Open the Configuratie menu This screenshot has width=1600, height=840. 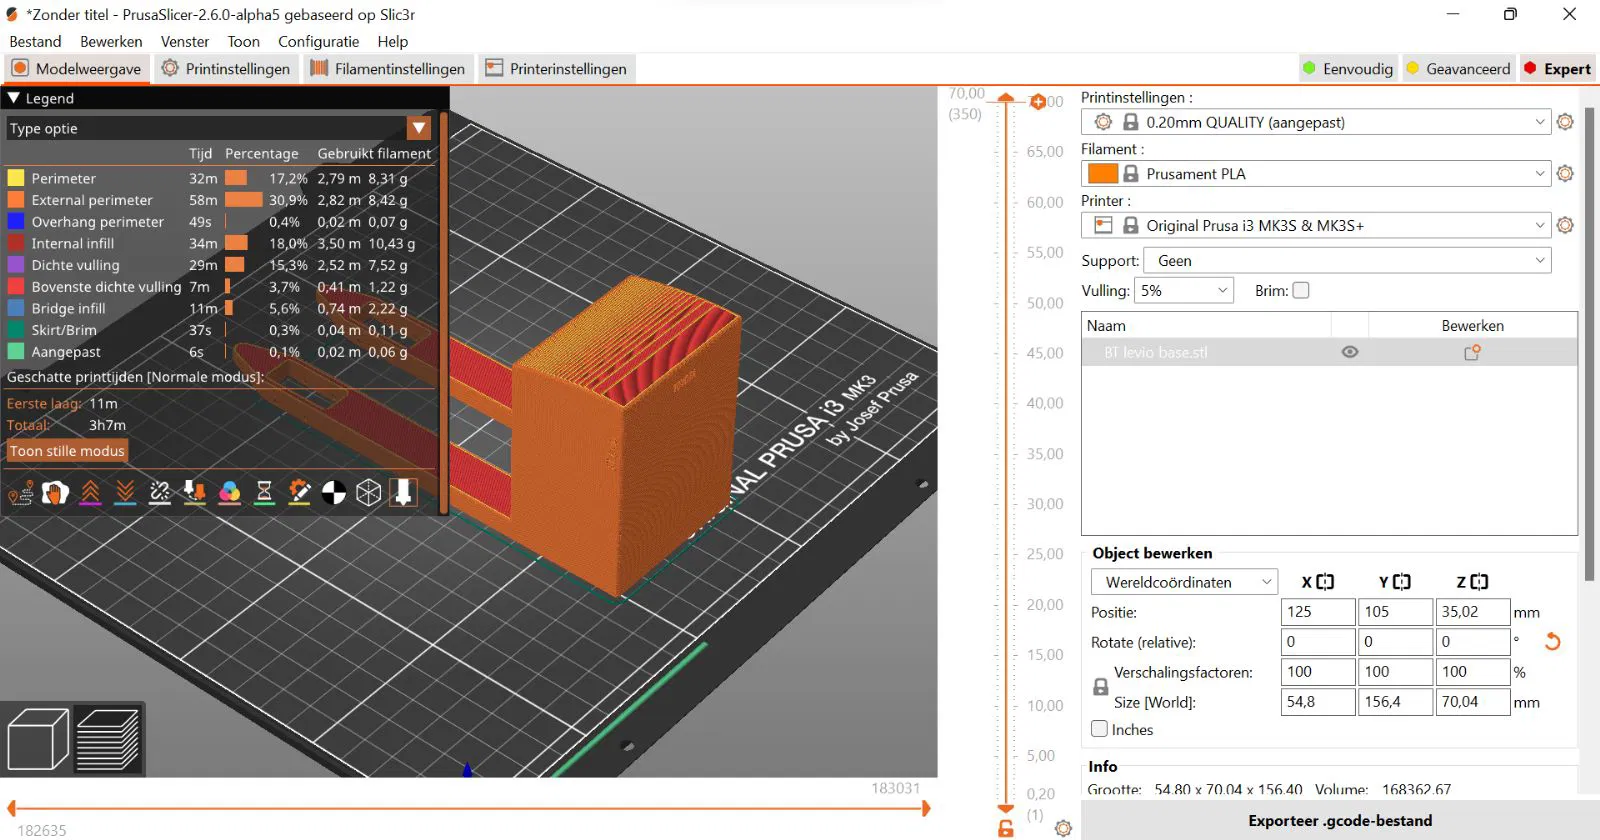(318, 42)
